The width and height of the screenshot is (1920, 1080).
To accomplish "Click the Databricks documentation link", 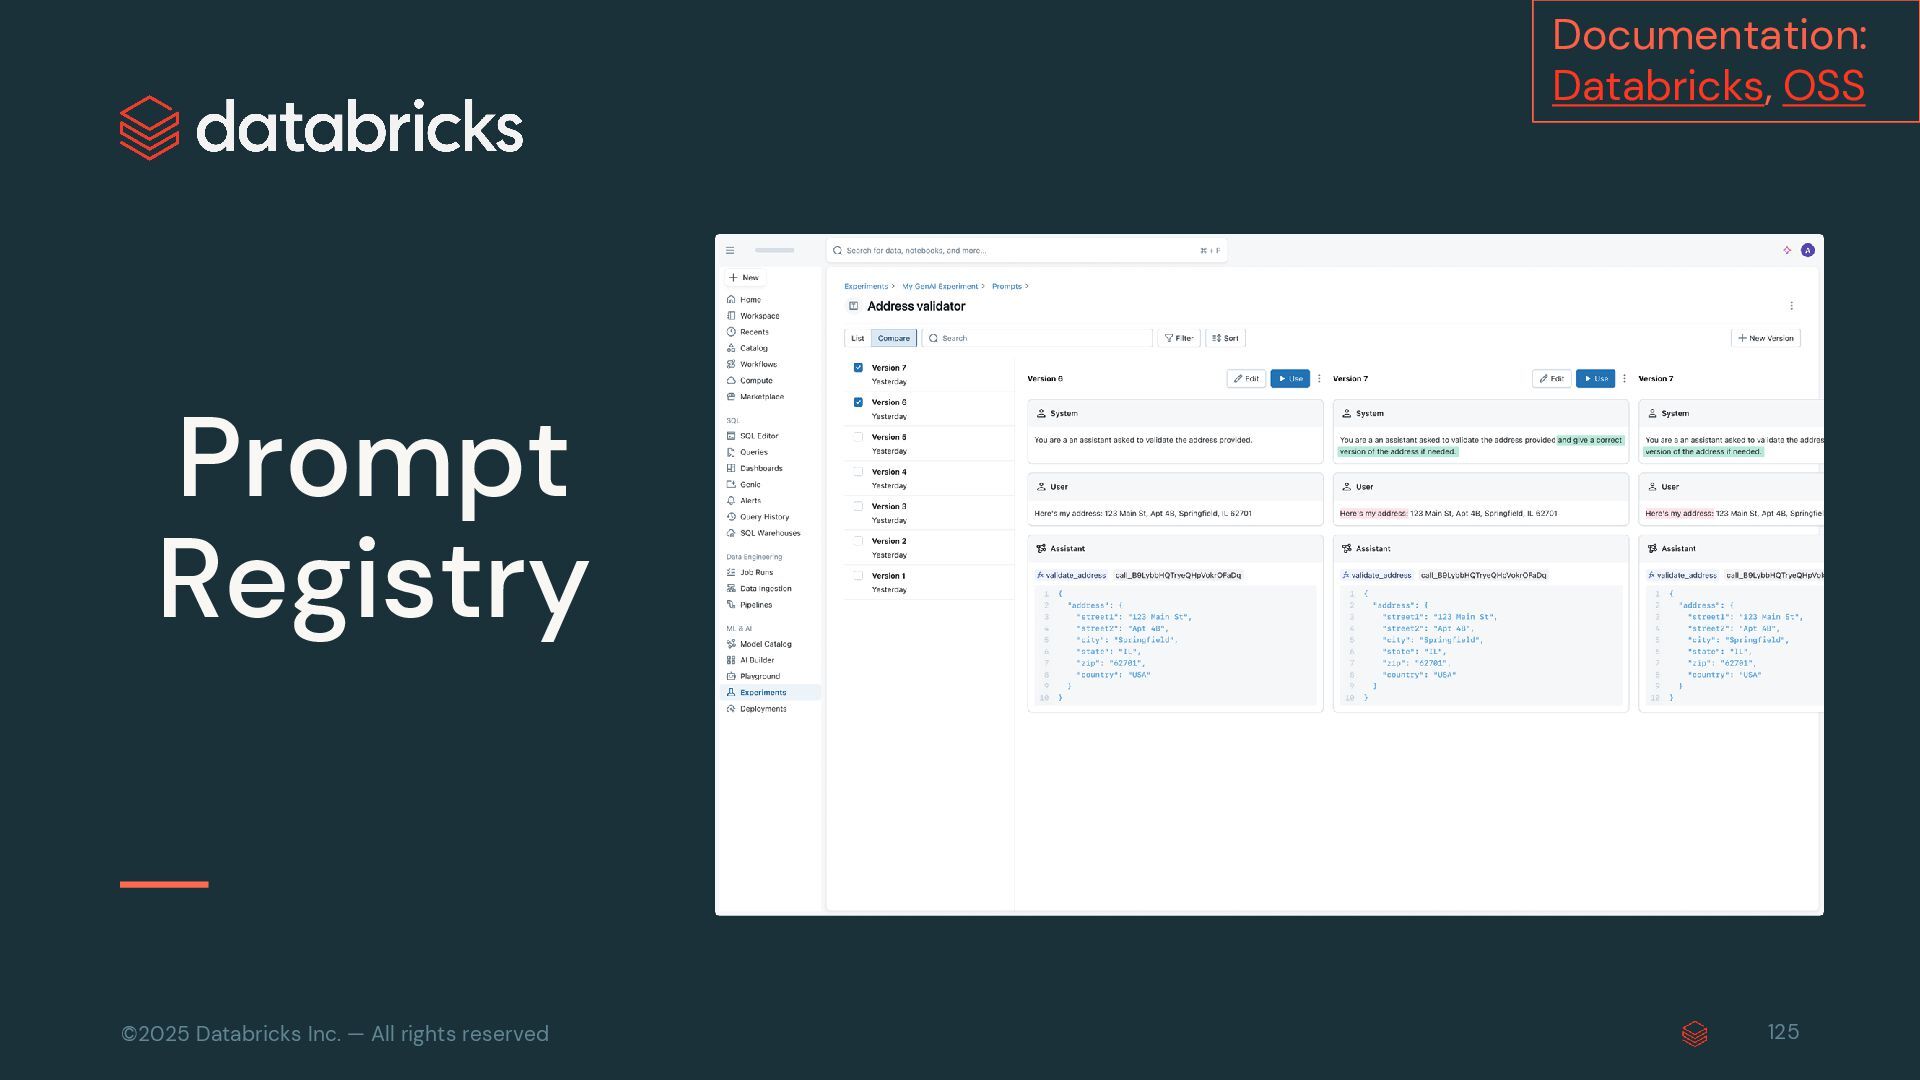I will click(x=1657, y=87).
